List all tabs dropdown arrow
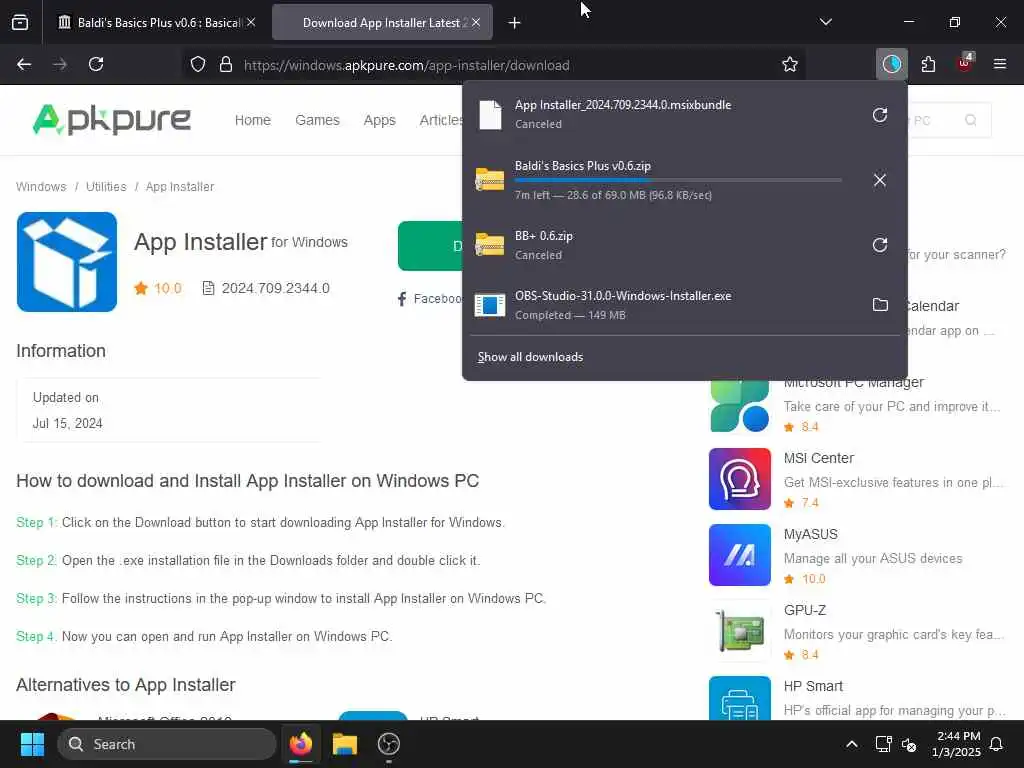The width and height of the screenshot is (1024, 768). tap(825, 22)
